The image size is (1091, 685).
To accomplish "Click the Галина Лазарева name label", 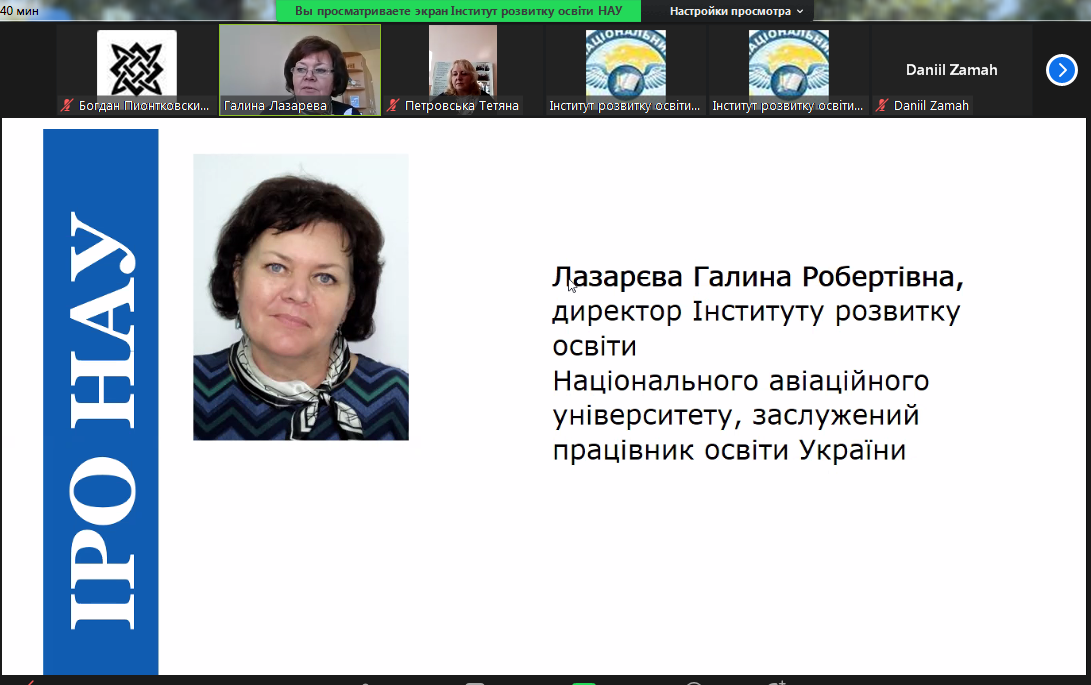I will pyautogui.click(x=275, y=106).
